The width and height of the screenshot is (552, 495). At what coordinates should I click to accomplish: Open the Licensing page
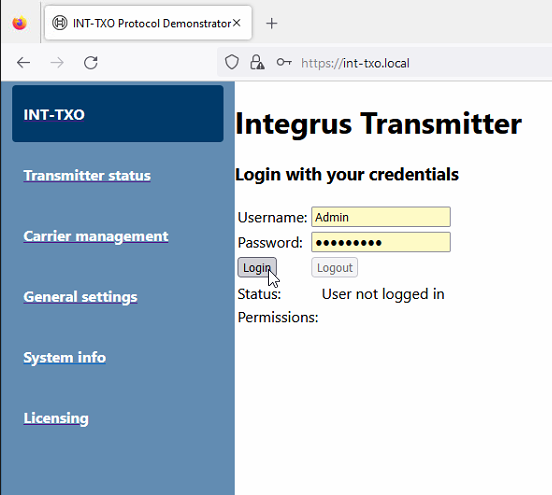tap(56, 418)
